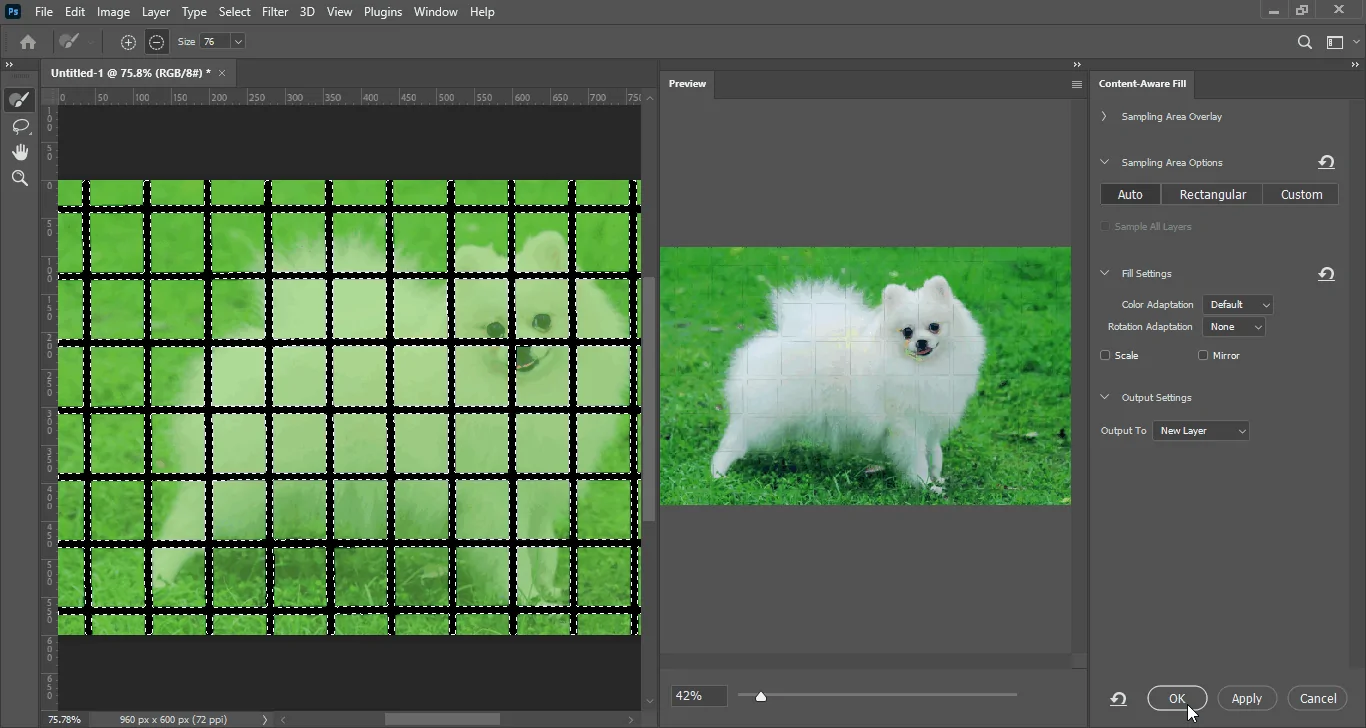Viewport: 1366px width, 728px height.
Task: Click the OK button to apply the fill
Action: pyautogui.click(x=1177, y=698)
